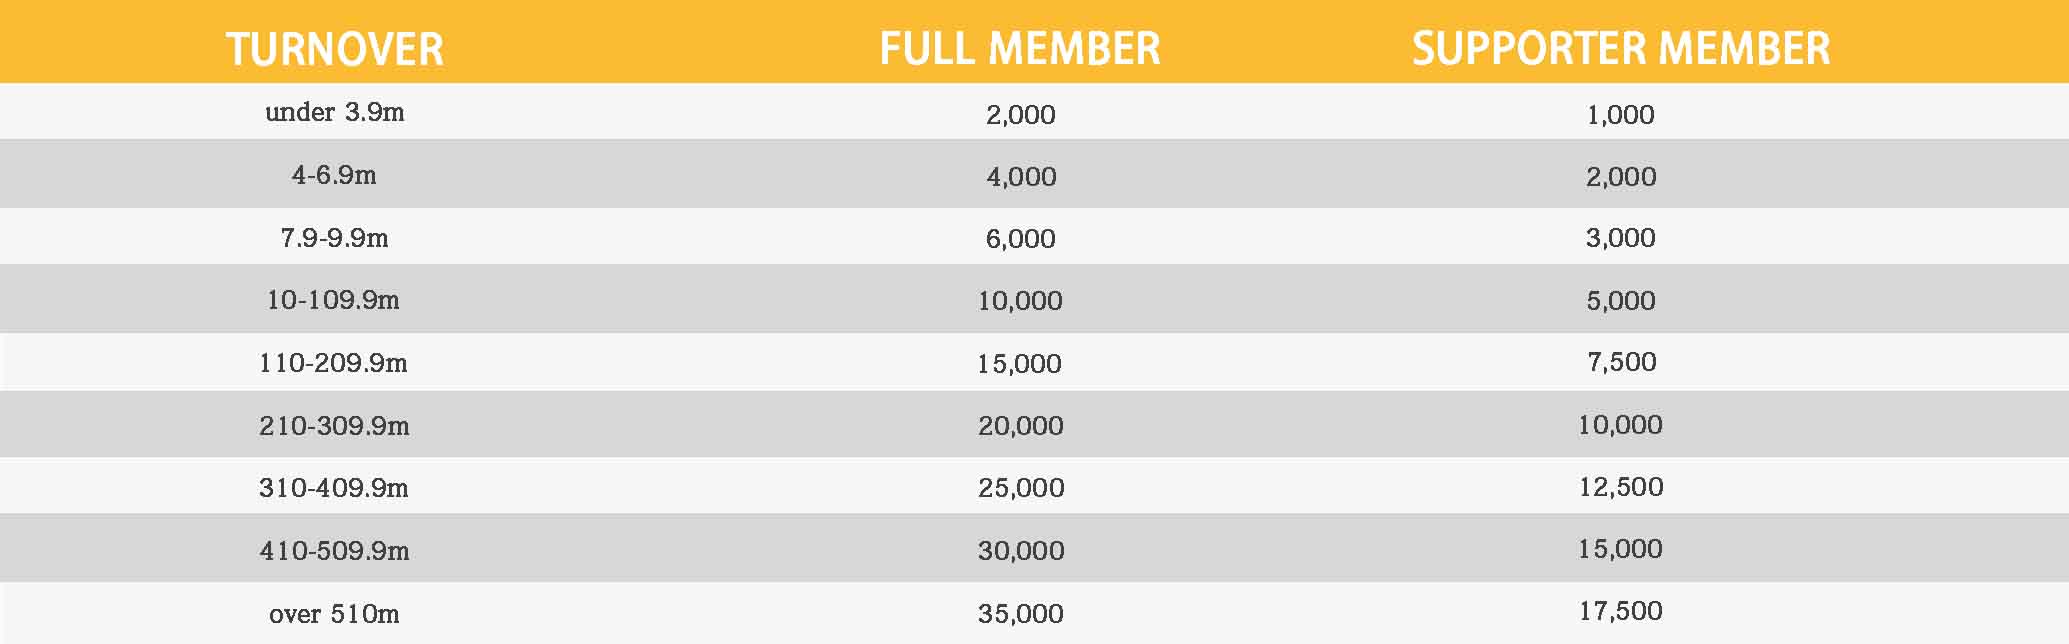
Task: Click the 17,500 supporter member fee
Action: [1621, 611]
